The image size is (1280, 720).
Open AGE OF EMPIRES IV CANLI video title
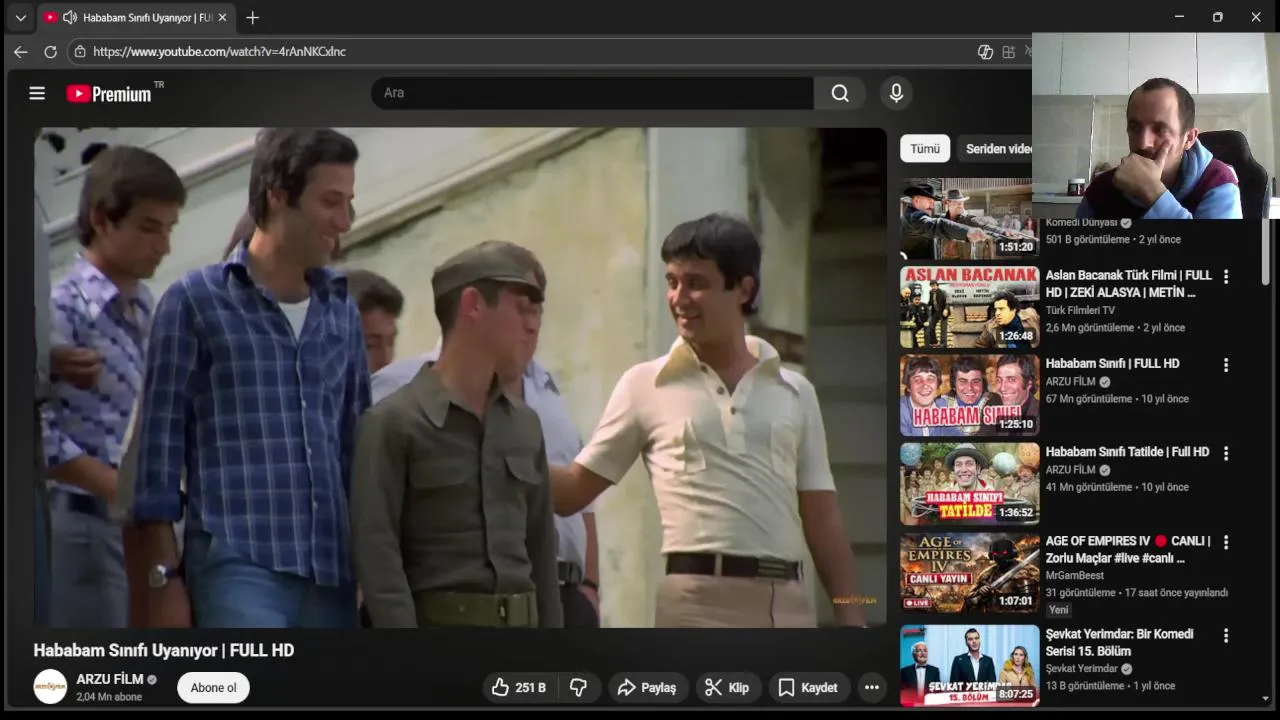point(1128,549)
